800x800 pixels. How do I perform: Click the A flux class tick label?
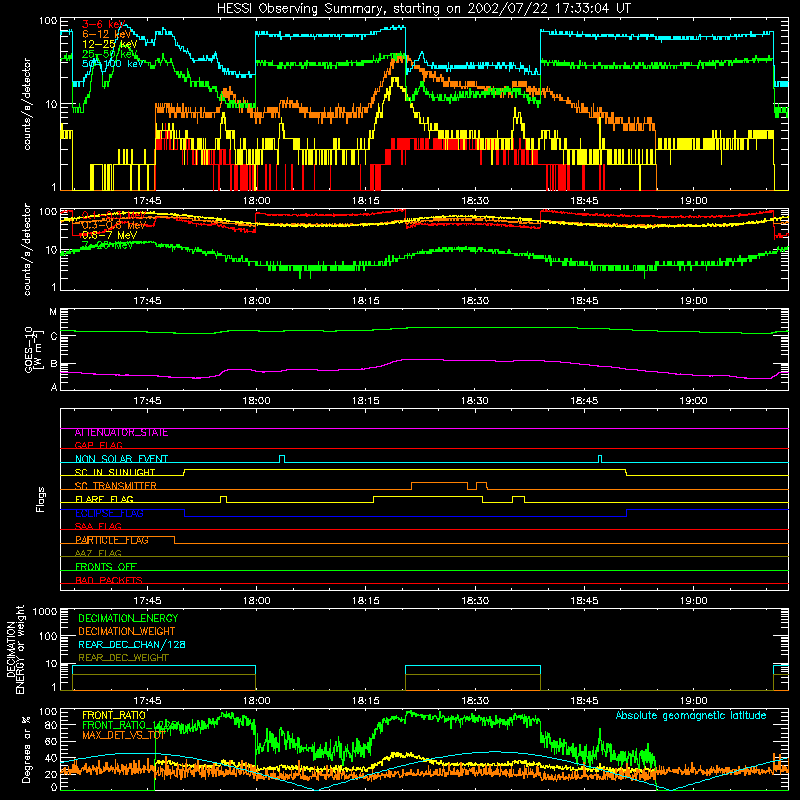click(54, 387)
